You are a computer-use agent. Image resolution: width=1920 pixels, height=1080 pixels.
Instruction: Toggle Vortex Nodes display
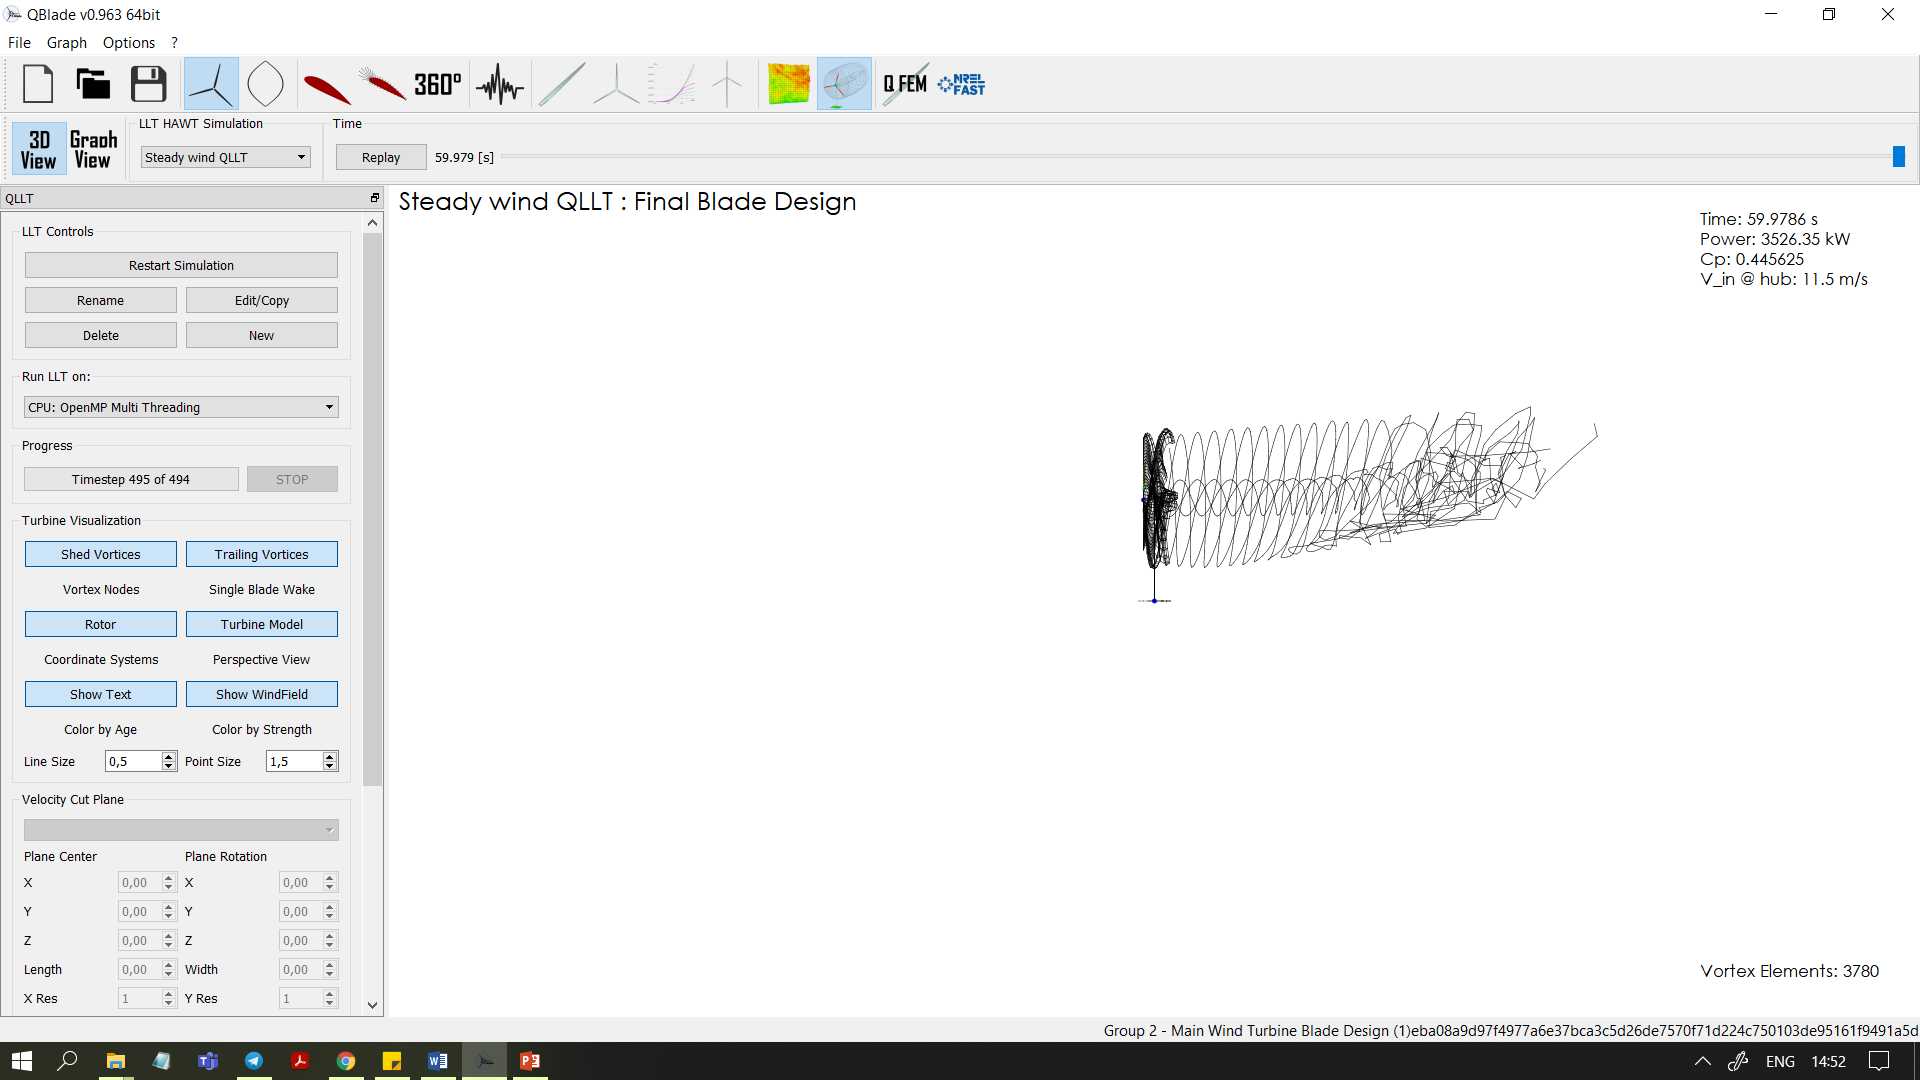[101, 589]
